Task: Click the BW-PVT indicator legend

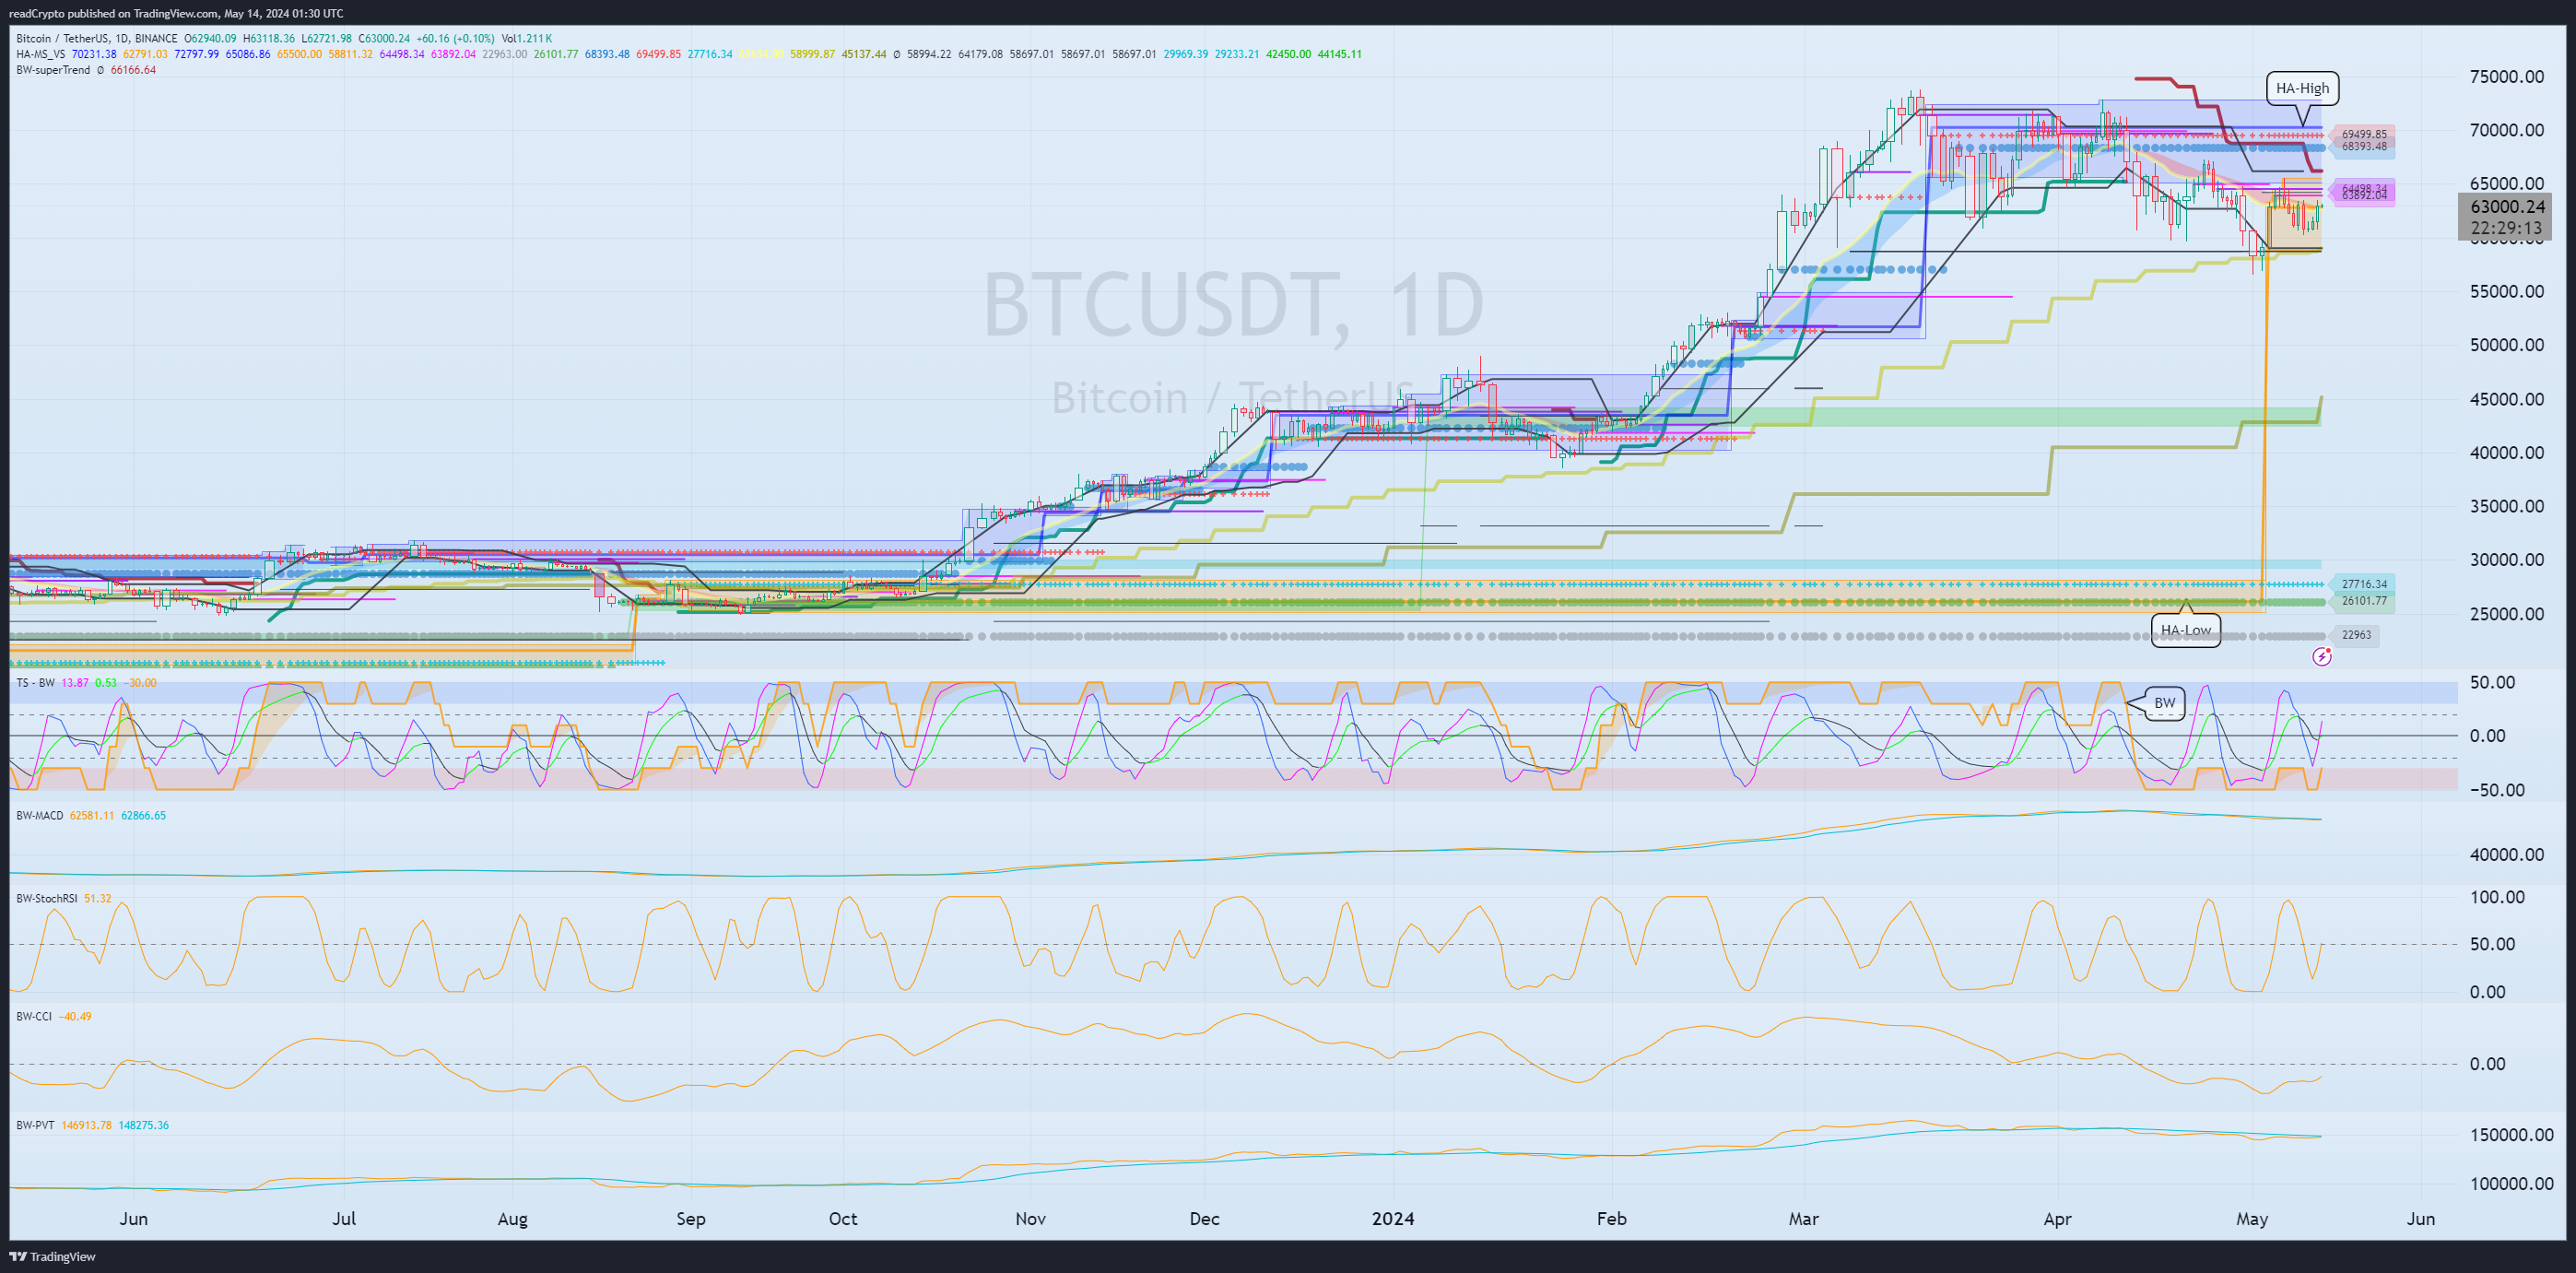Action: tap(35, 1126)
